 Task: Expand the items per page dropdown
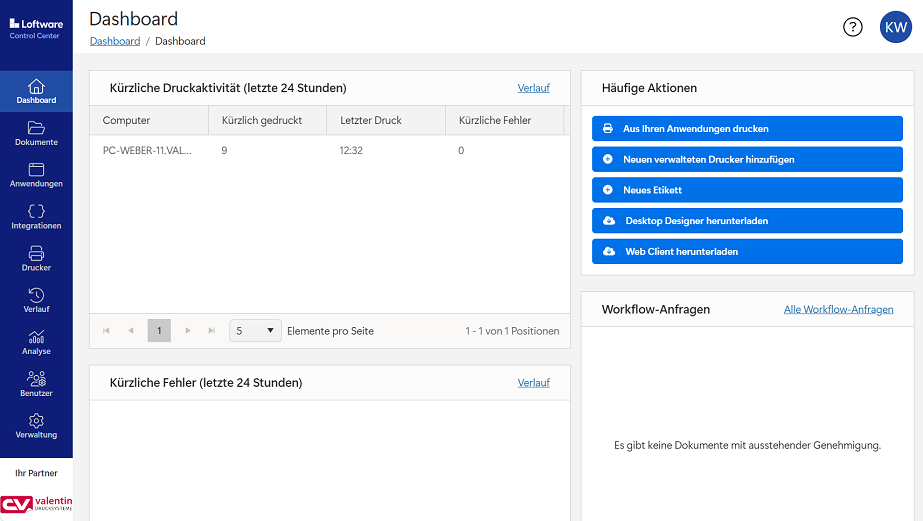[x=255, y=331]
